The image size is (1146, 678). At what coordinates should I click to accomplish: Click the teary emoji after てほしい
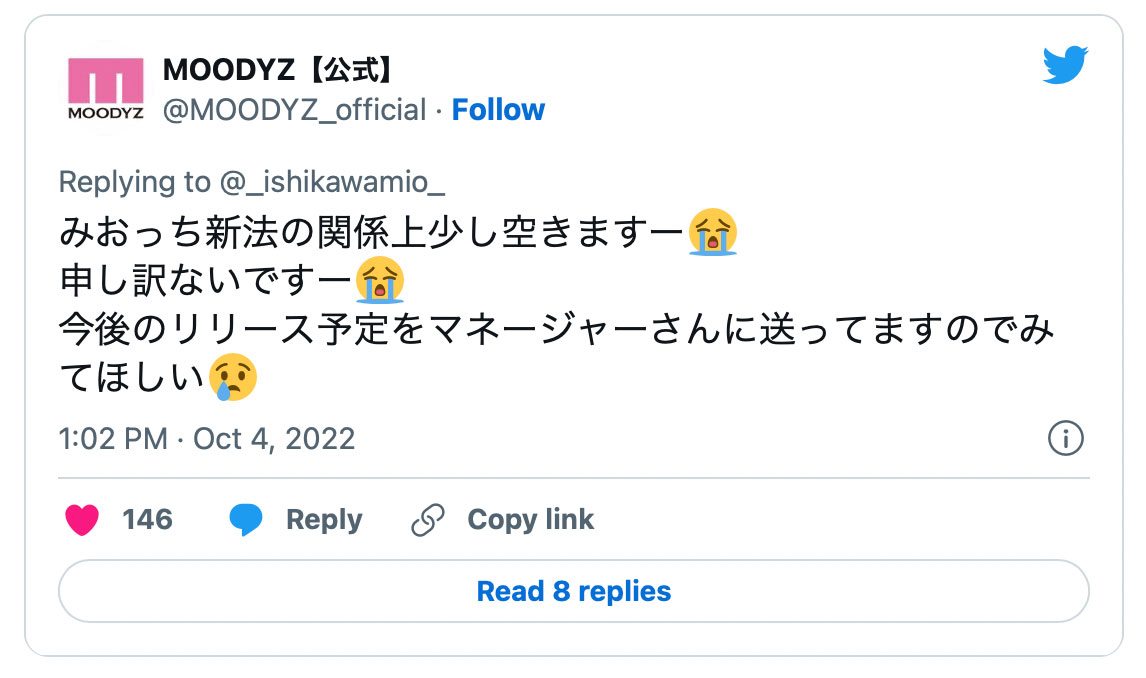pos(234,377)
